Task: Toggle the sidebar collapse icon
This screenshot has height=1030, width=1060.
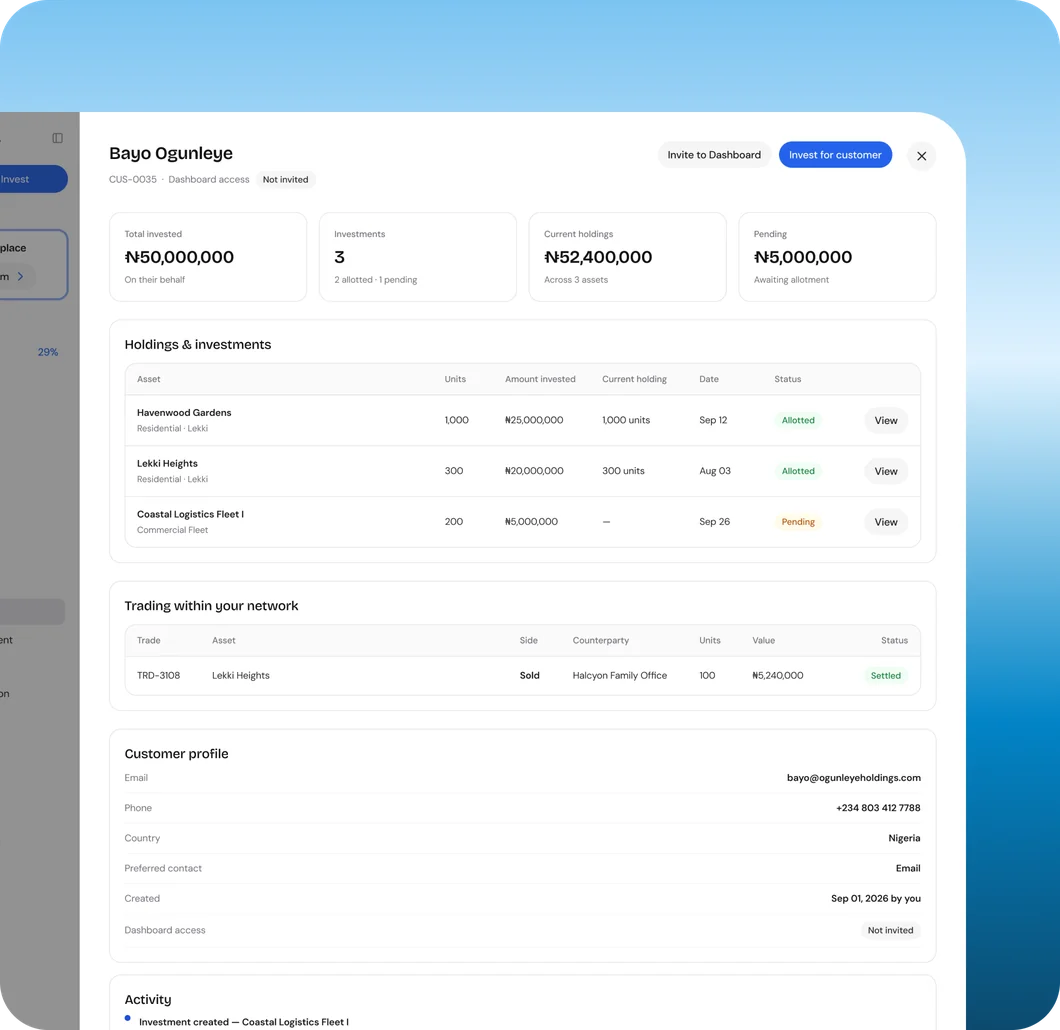Action: click(x=57, y=138)
